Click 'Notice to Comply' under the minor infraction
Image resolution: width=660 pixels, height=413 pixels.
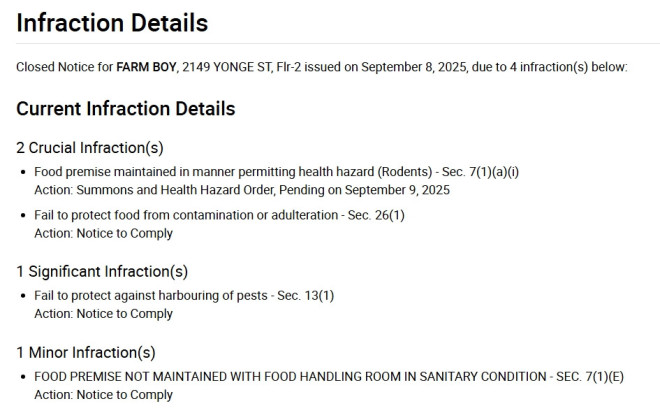coord(124,394)
